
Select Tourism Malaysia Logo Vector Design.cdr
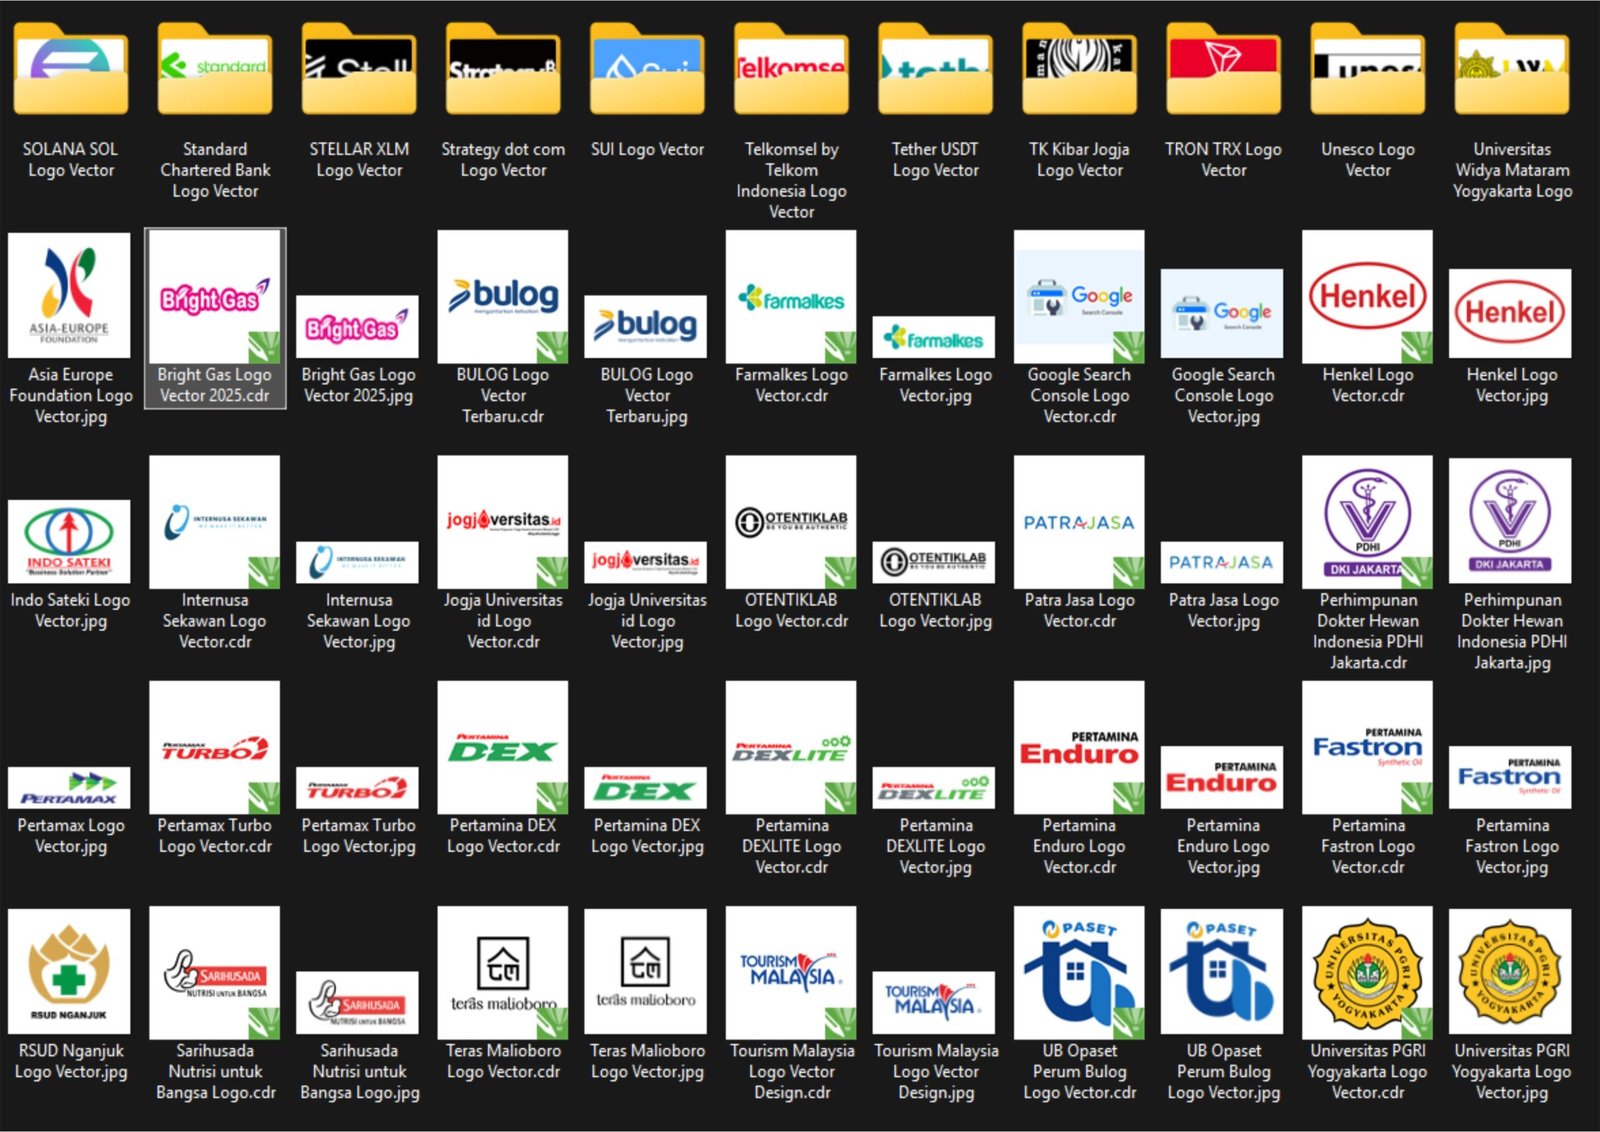791,973
